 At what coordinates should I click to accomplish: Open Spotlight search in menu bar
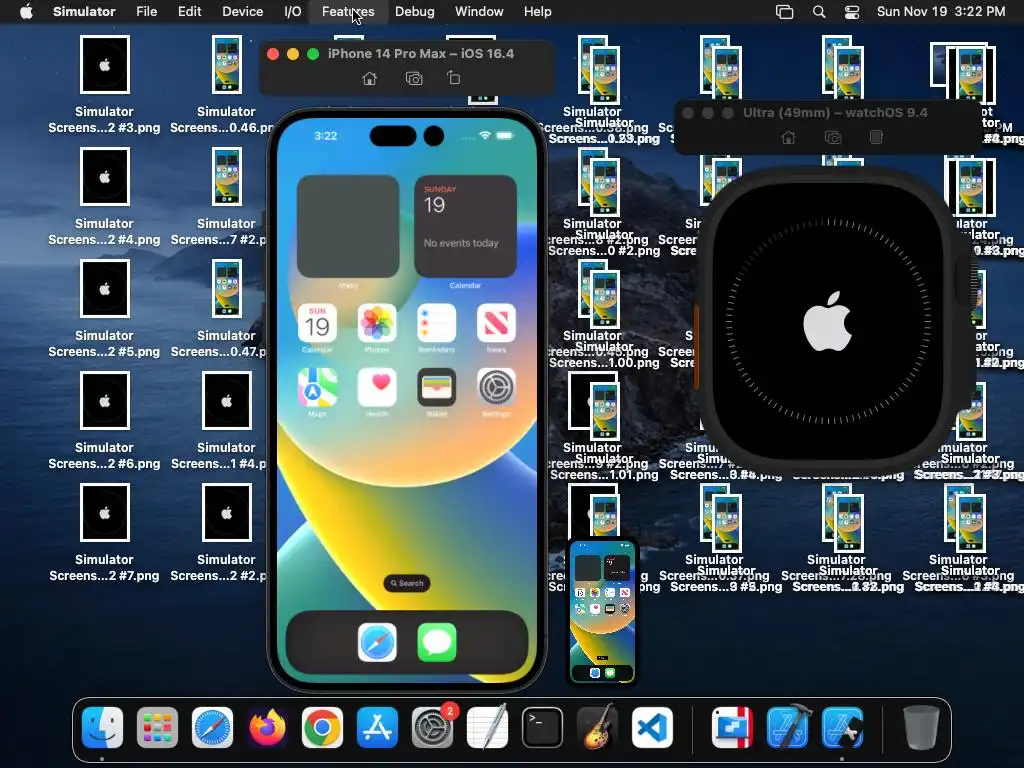point(819,12)
